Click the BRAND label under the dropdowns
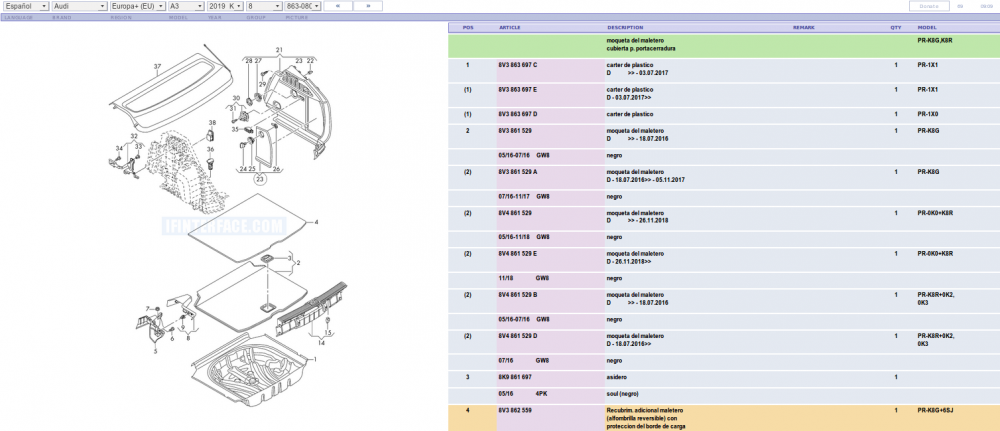The image size is (1000, 431). 61,17
